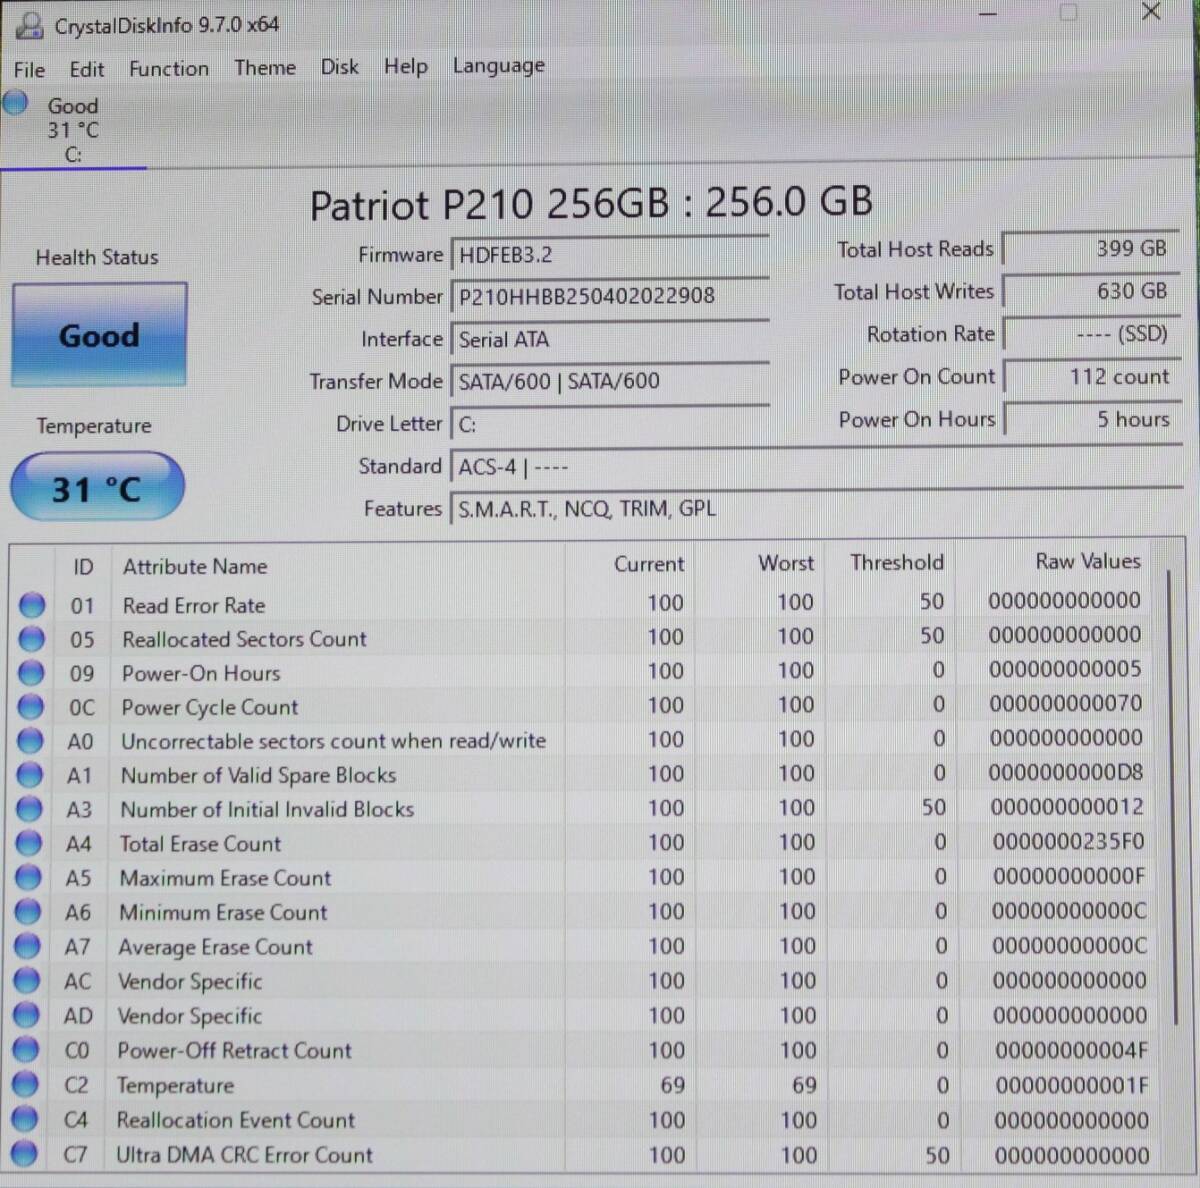Click the Firmware field HDFEB3.2

click(610, 255)
